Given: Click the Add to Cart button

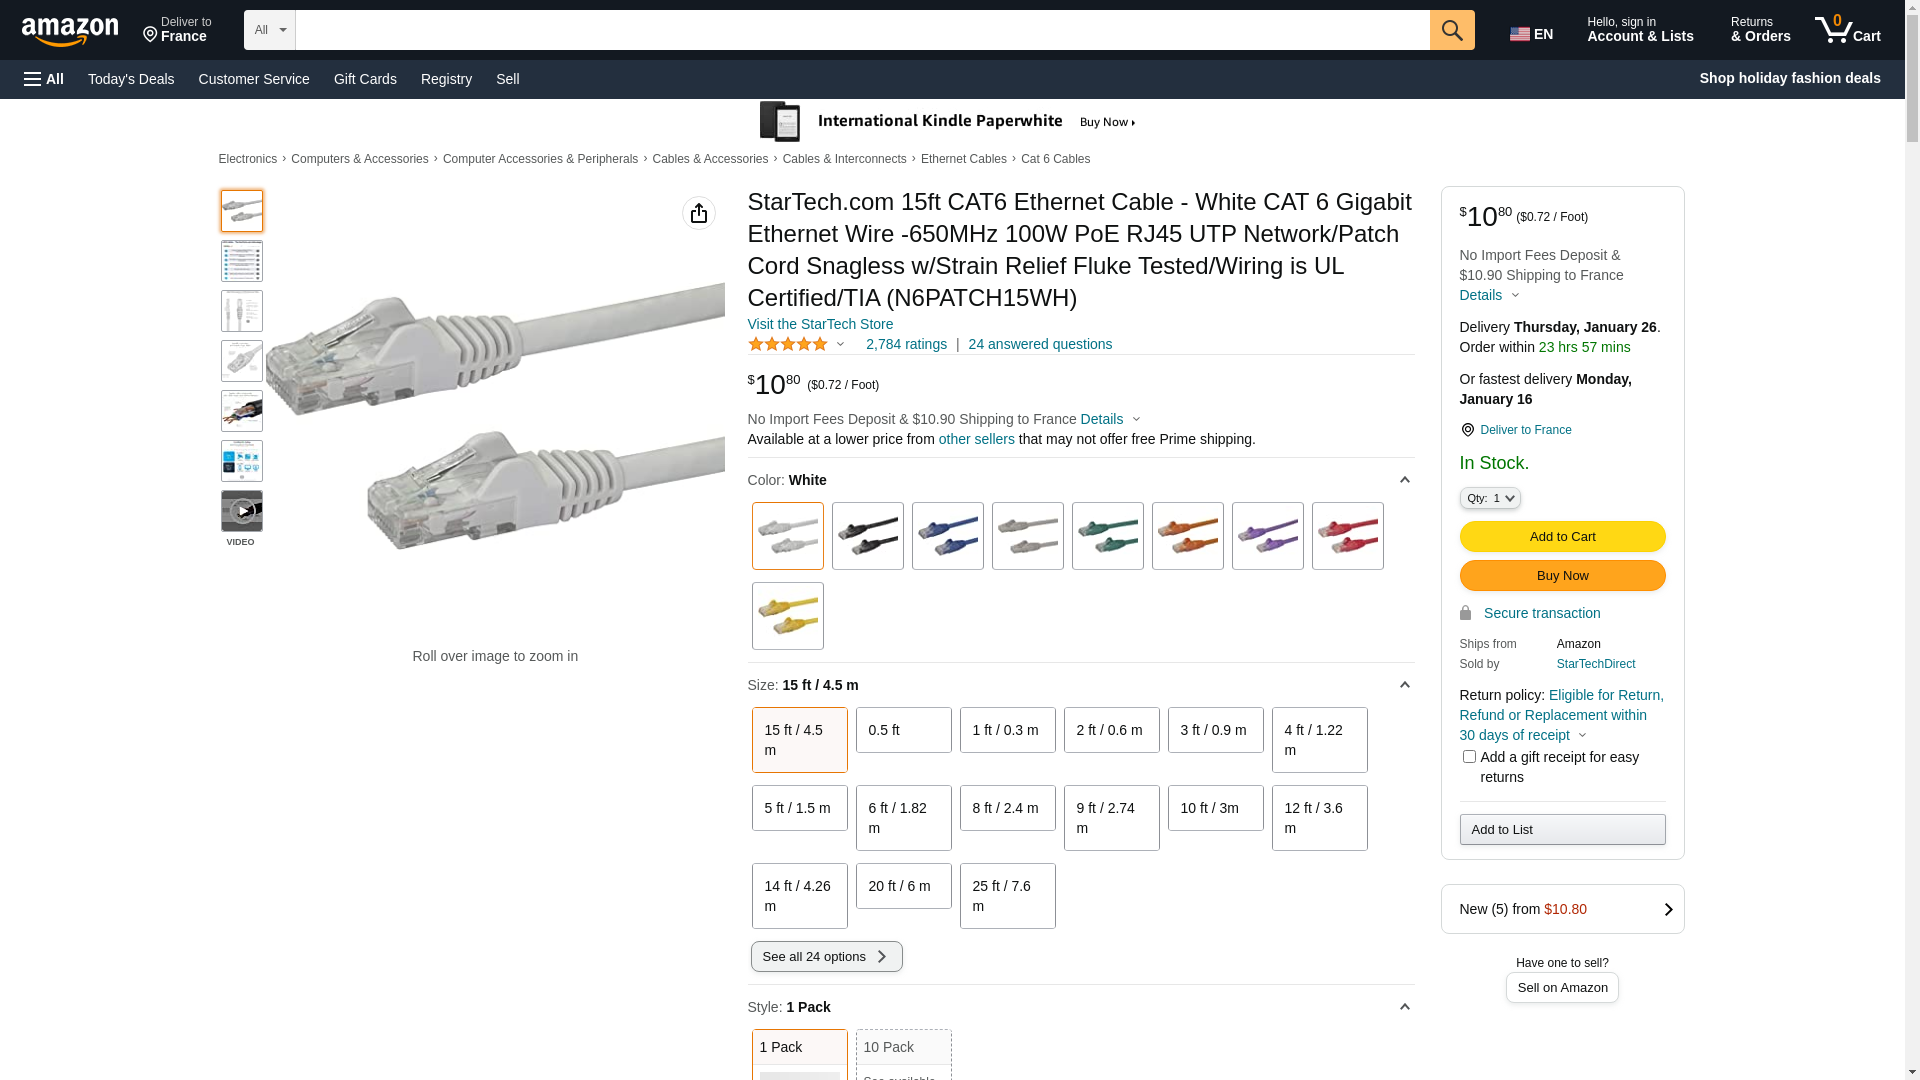Looking at the screenshot, I should point(1562,537).
